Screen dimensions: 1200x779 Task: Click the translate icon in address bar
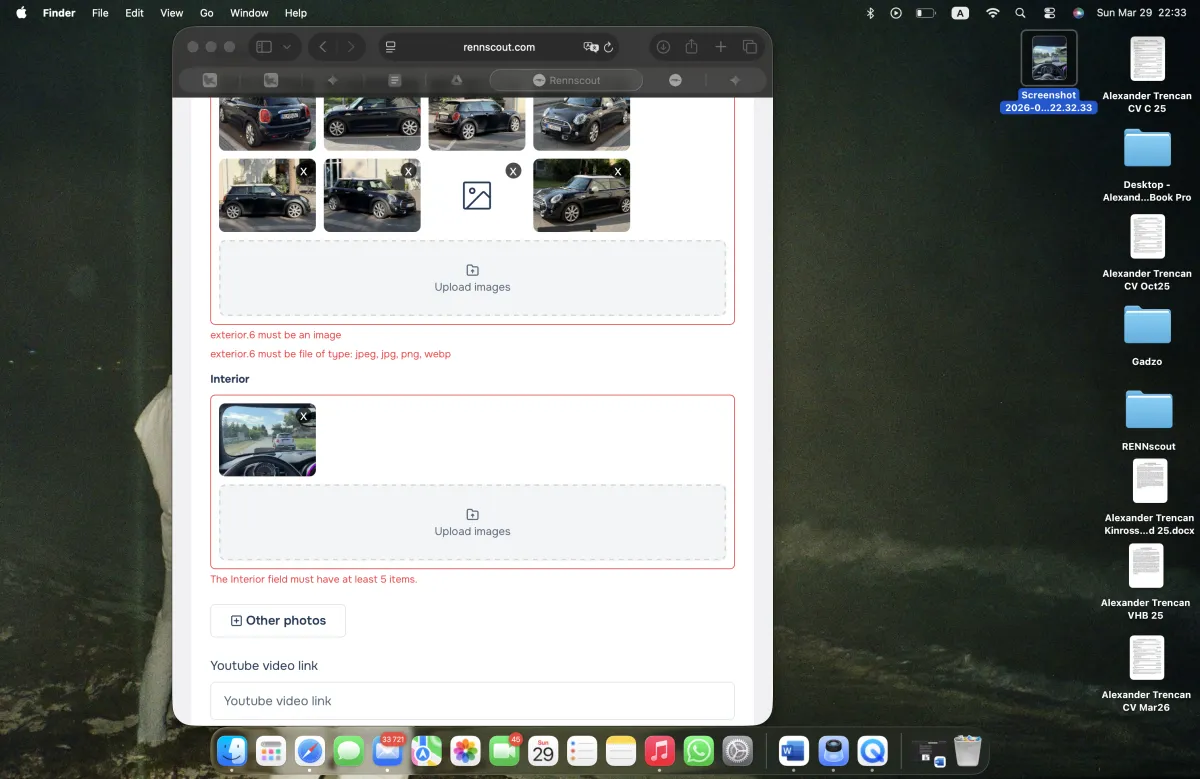590,47
